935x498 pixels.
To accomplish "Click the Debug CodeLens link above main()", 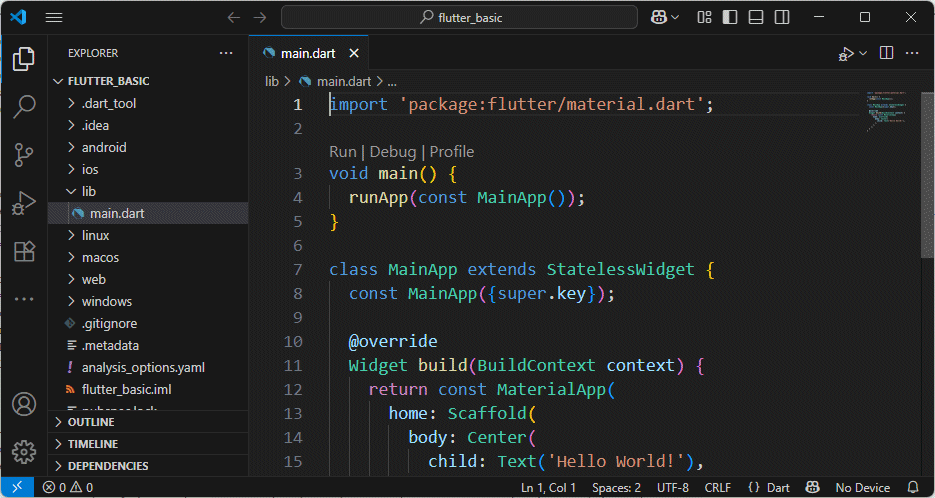I will coord(393,152).
